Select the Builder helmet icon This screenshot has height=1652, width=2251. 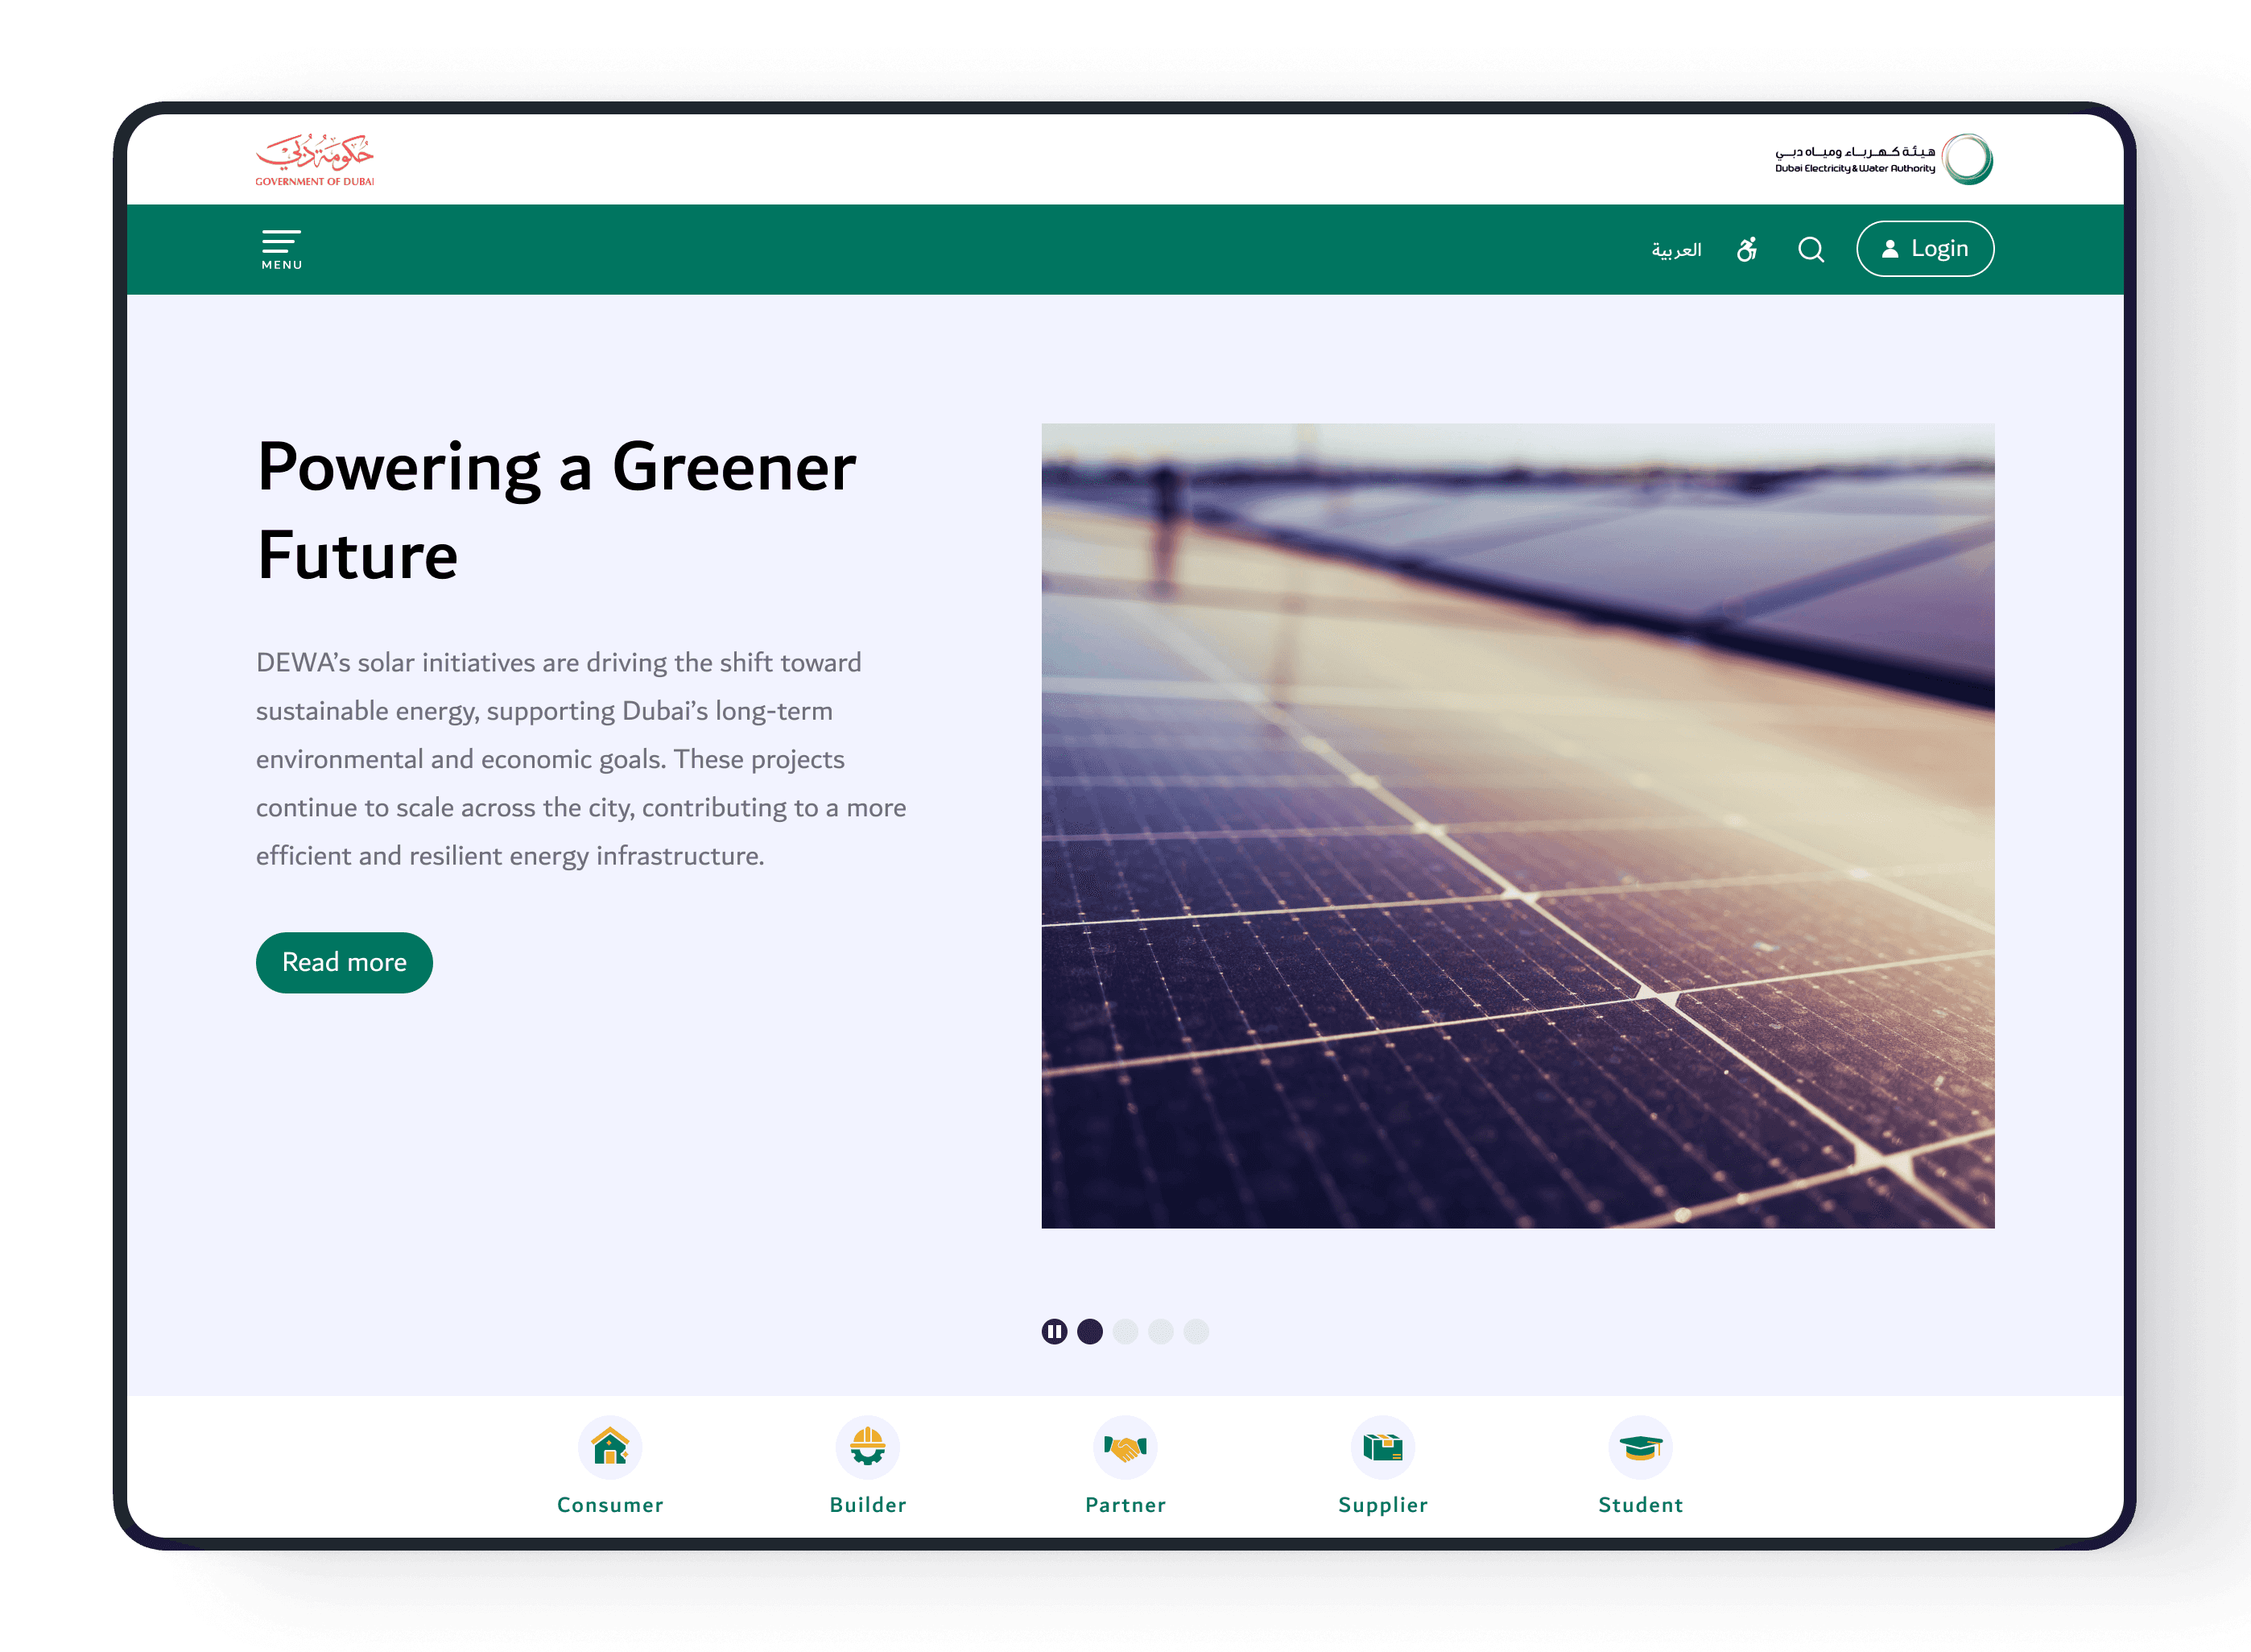[867, 1447]
